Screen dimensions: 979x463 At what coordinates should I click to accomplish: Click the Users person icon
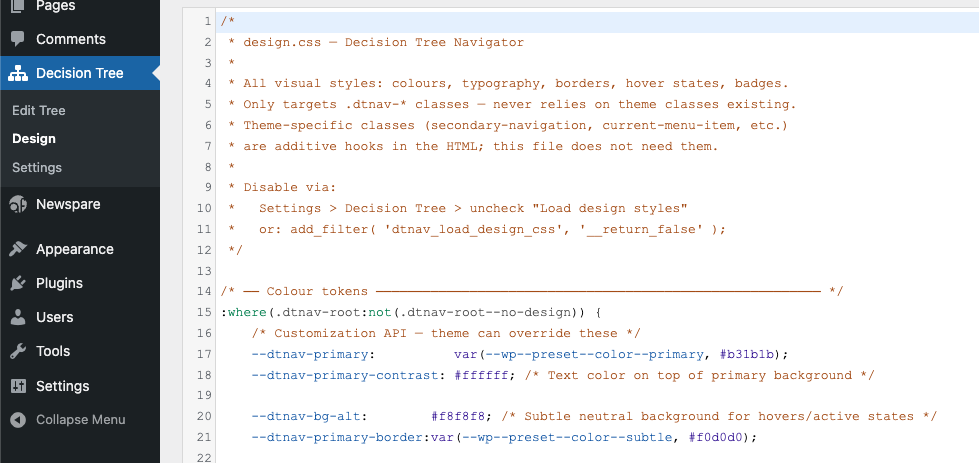(18, 317)
